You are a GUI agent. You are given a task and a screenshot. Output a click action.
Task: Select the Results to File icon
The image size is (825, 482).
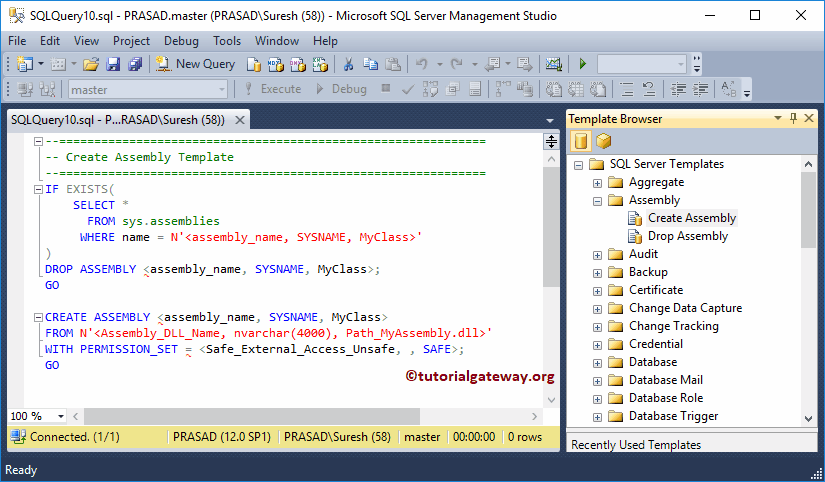coord(598,90)
